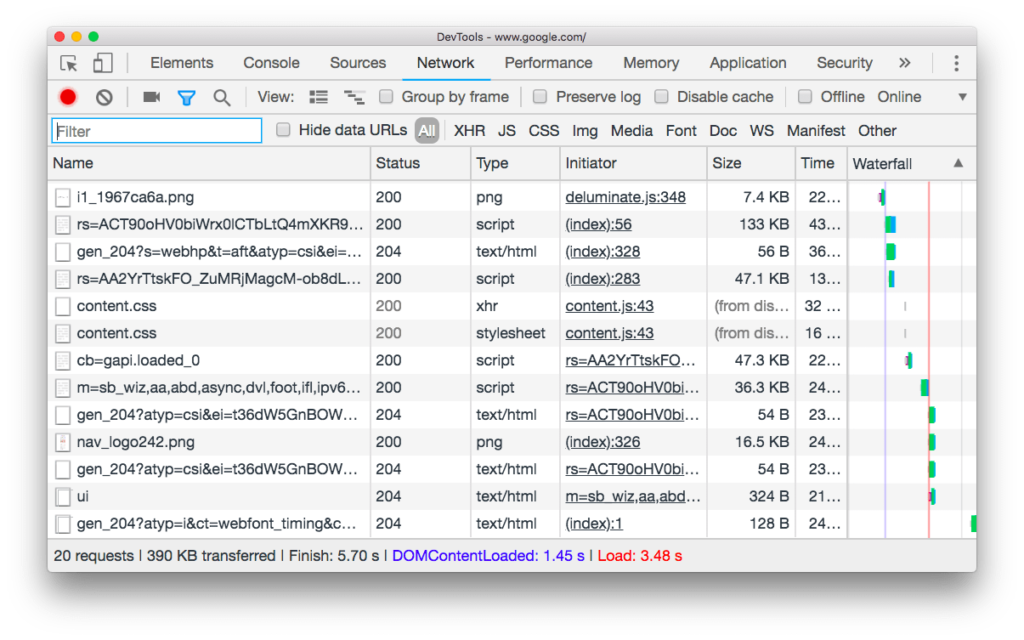Reverse sort using the Waterfall sort arrow
1024x640 pixels.
(x=958, y=163)
